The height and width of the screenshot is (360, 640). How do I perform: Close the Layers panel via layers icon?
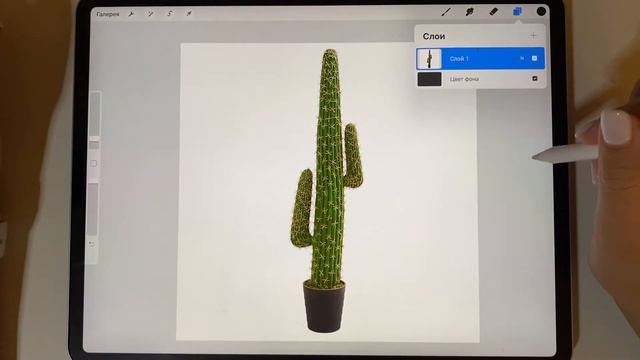point(517,12)
